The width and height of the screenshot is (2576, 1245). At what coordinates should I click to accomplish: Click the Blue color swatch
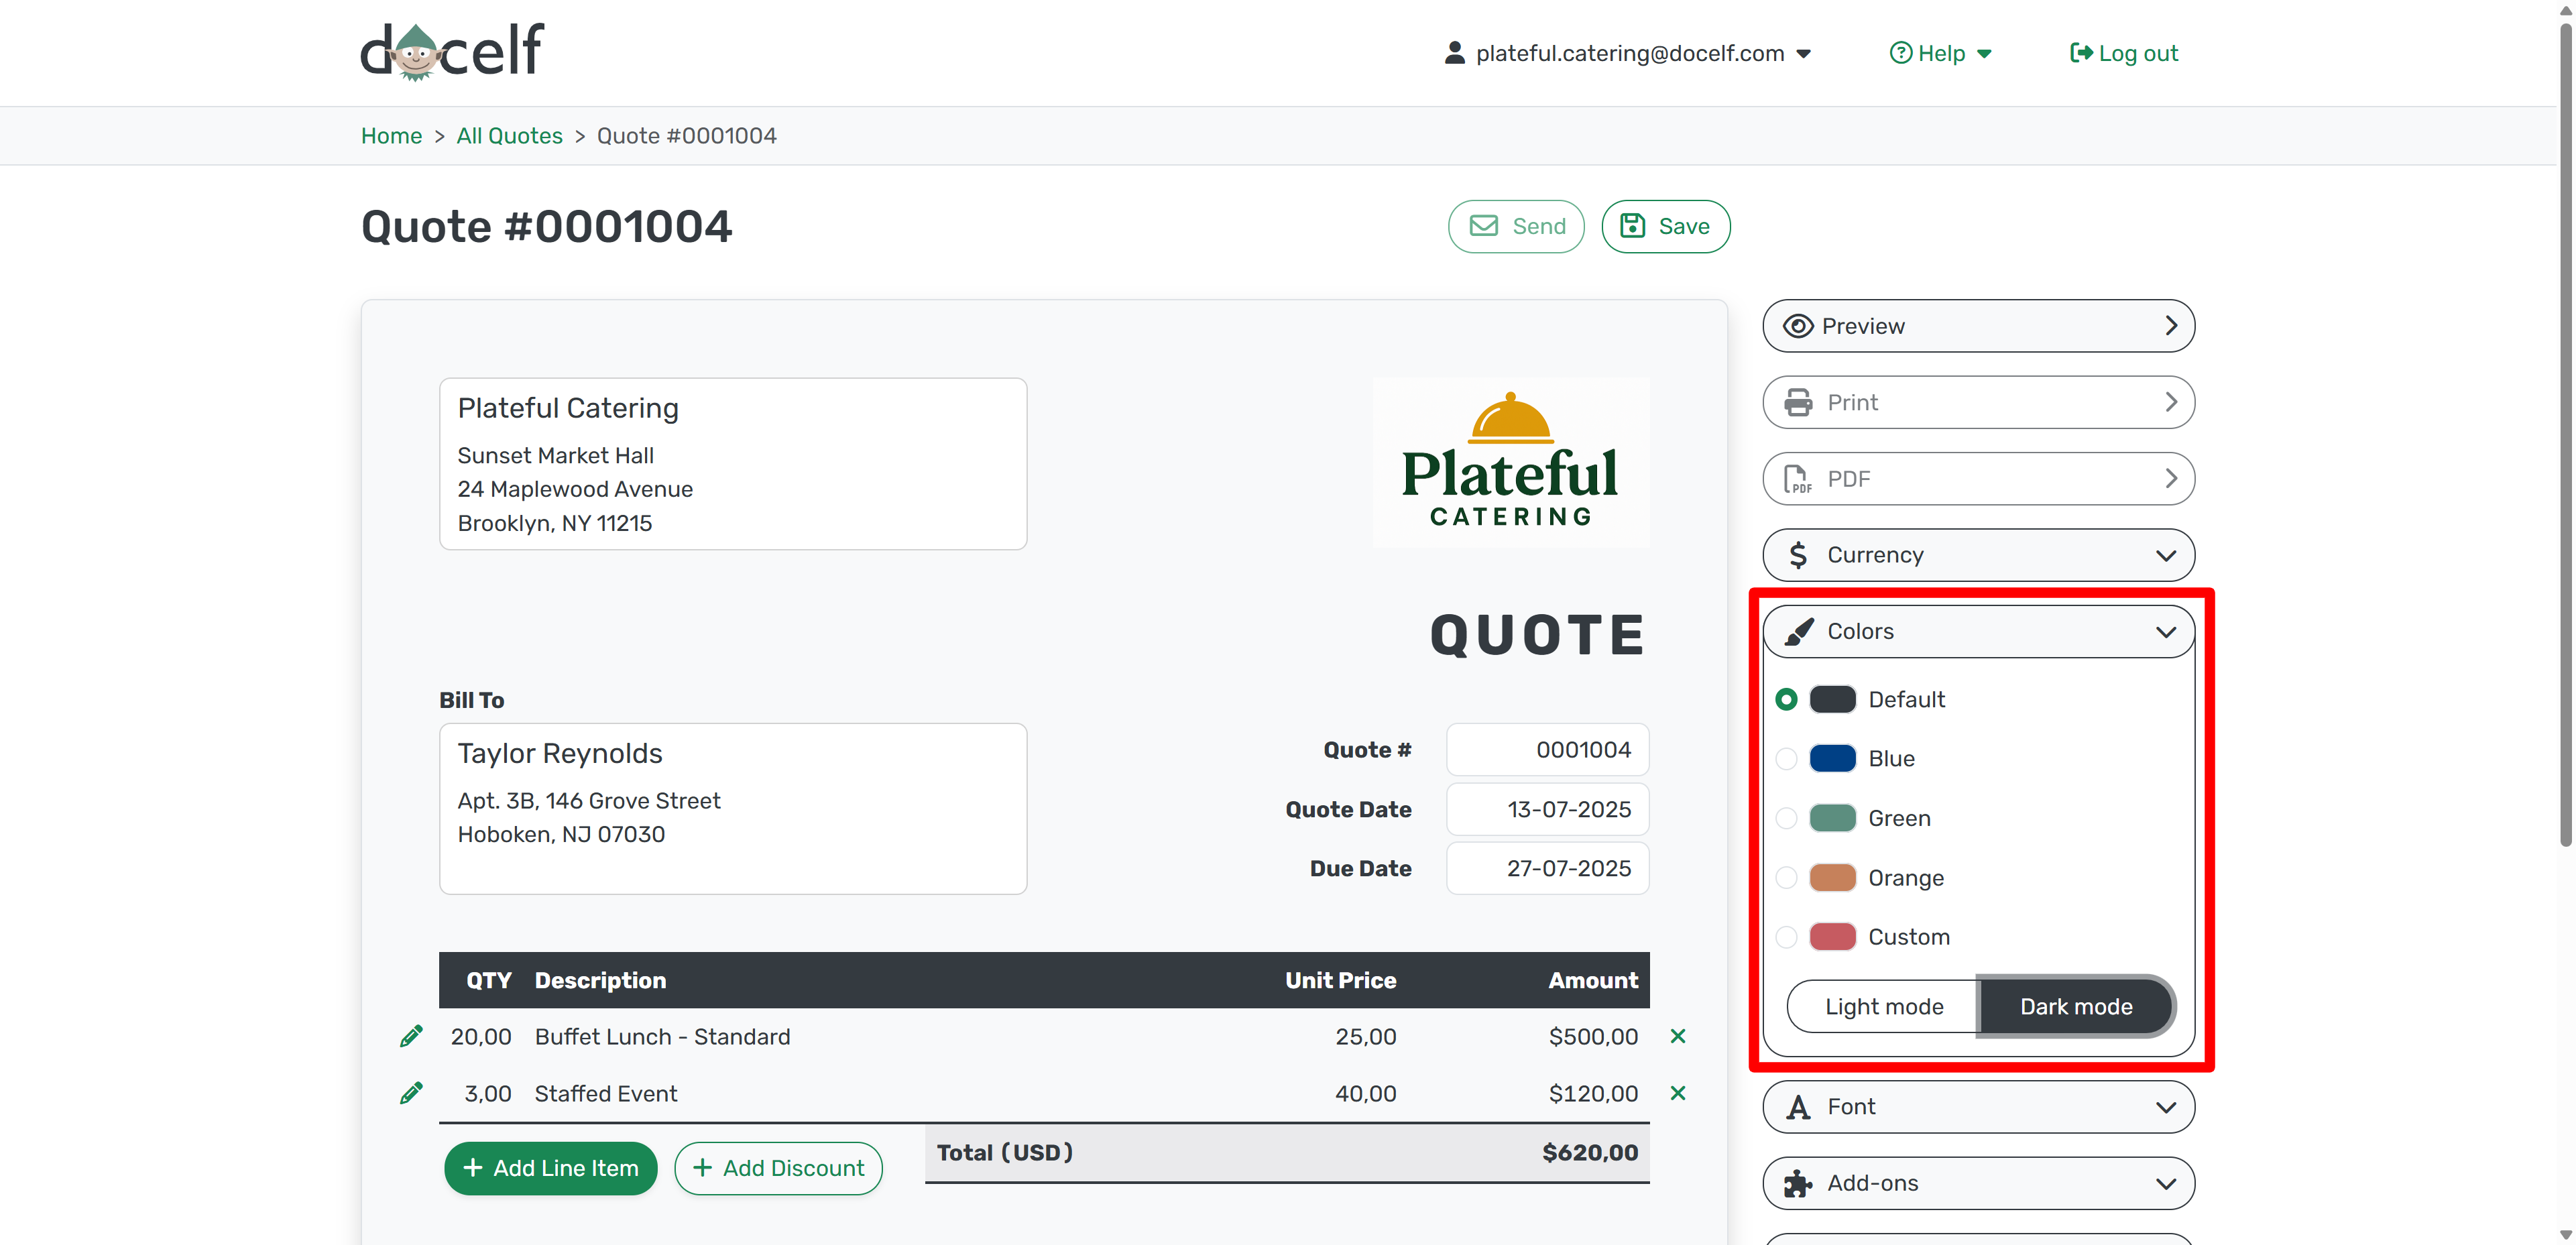click(1832, 759)
